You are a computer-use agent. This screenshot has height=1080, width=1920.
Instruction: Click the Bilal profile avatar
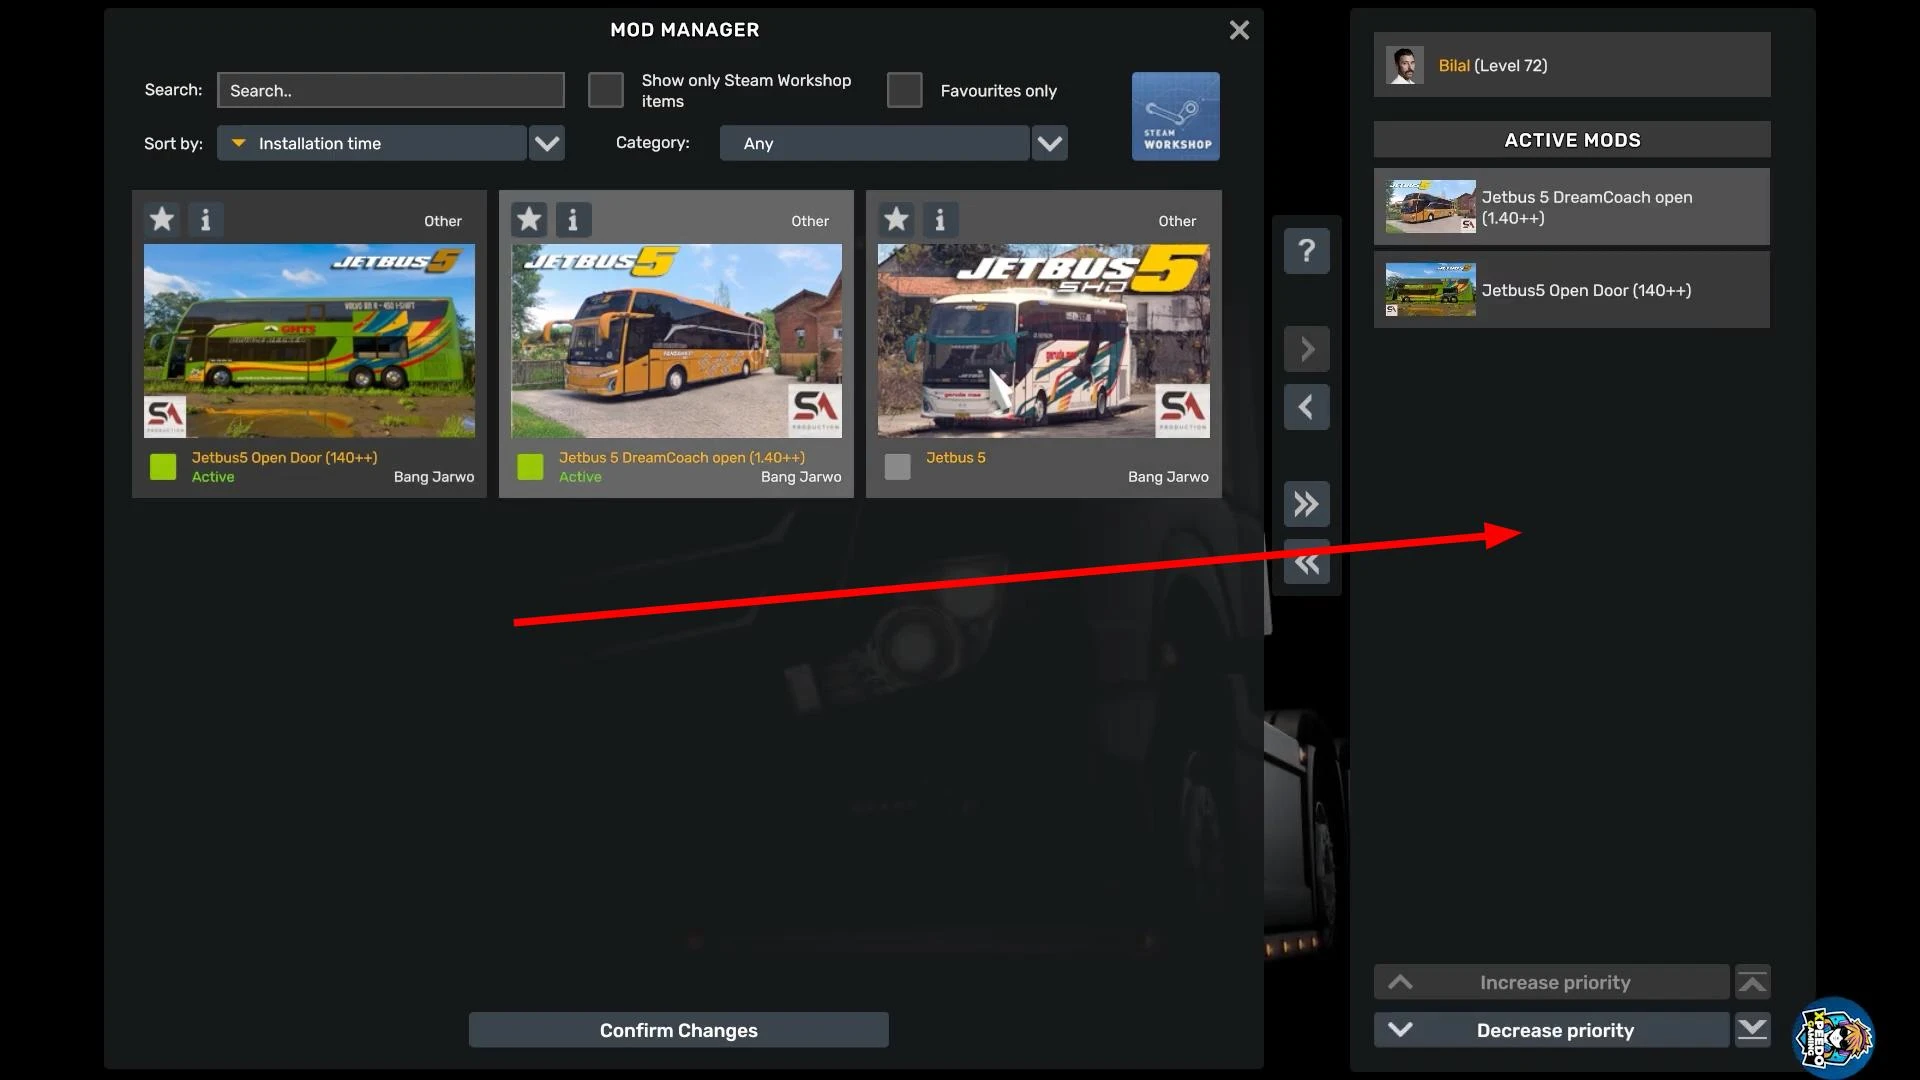(x=1405, y=65)
